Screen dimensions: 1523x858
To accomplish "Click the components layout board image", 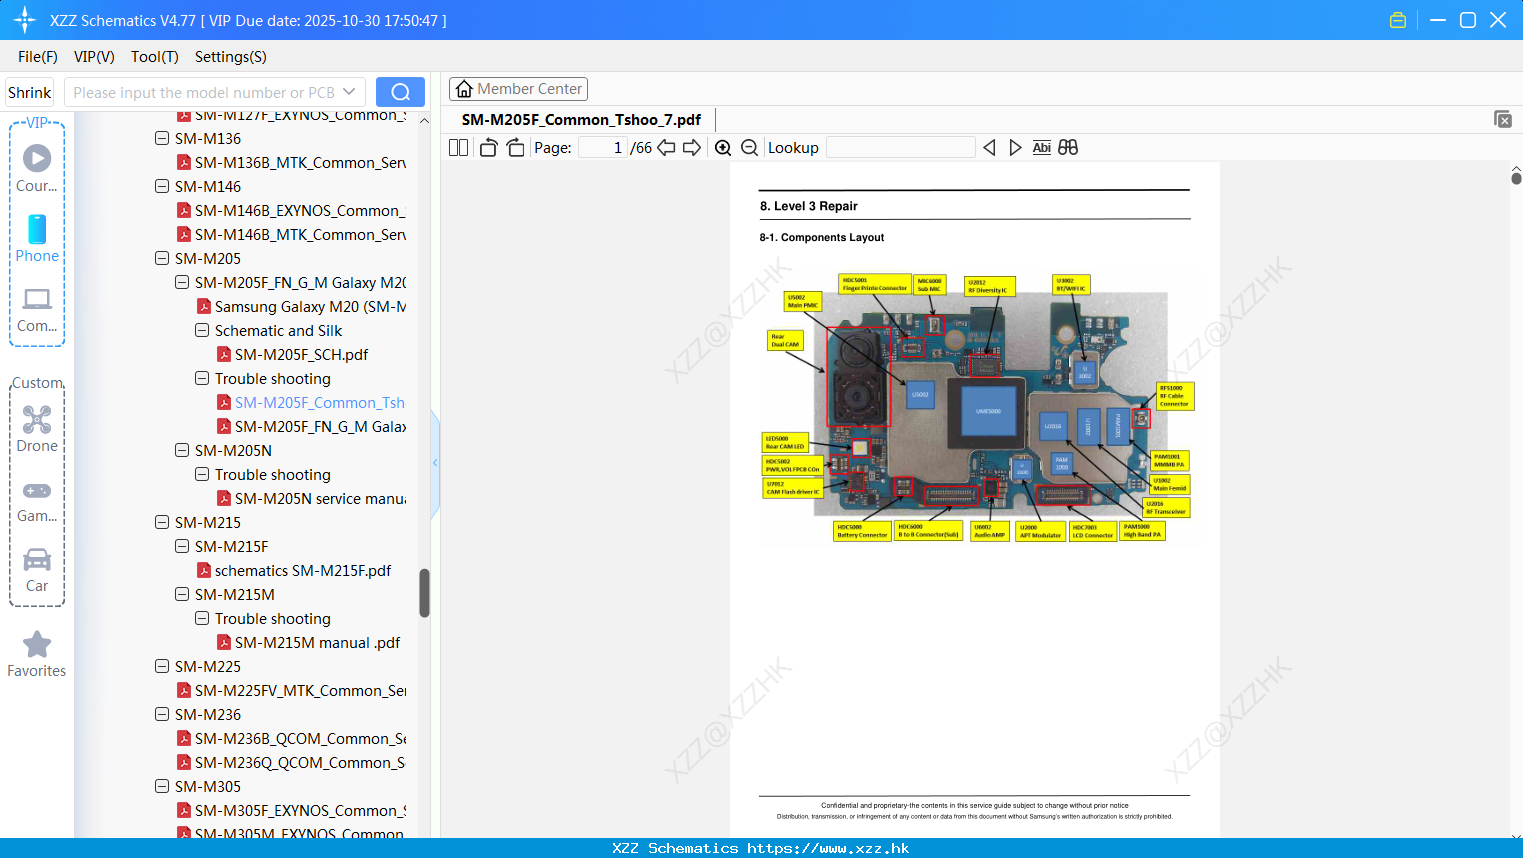I will click(x=978, y=409).
